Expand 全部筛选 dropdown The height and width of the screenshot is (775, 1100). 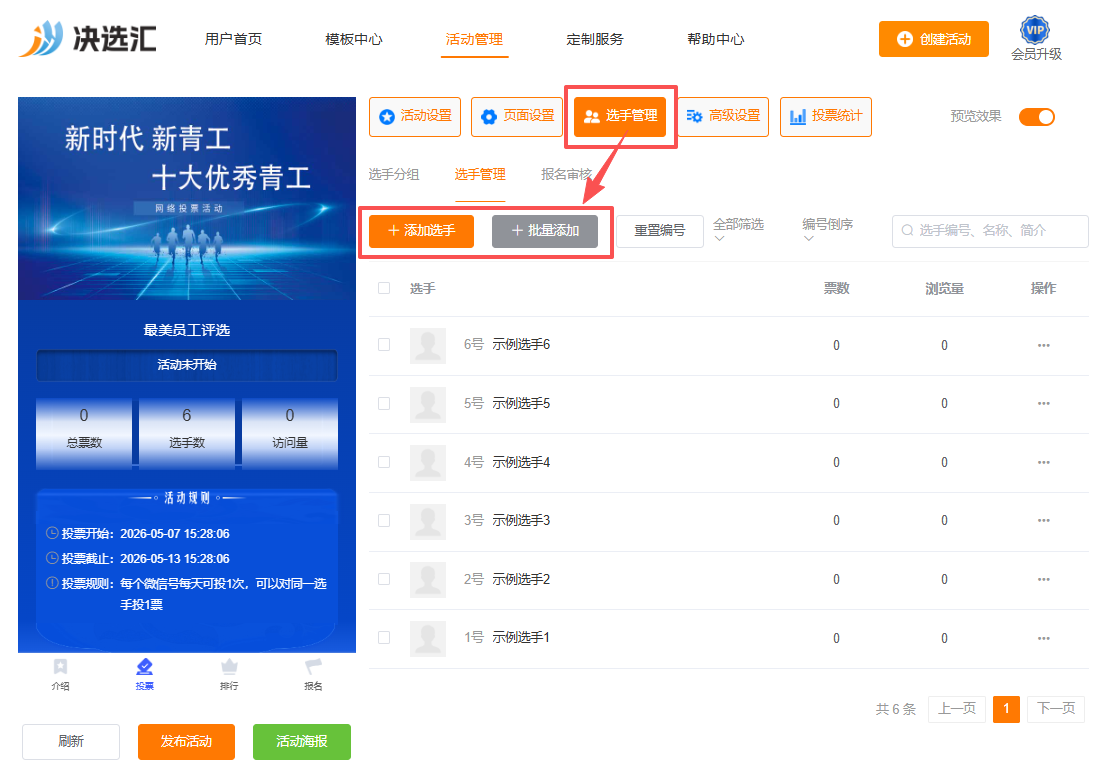pos(738,229)
